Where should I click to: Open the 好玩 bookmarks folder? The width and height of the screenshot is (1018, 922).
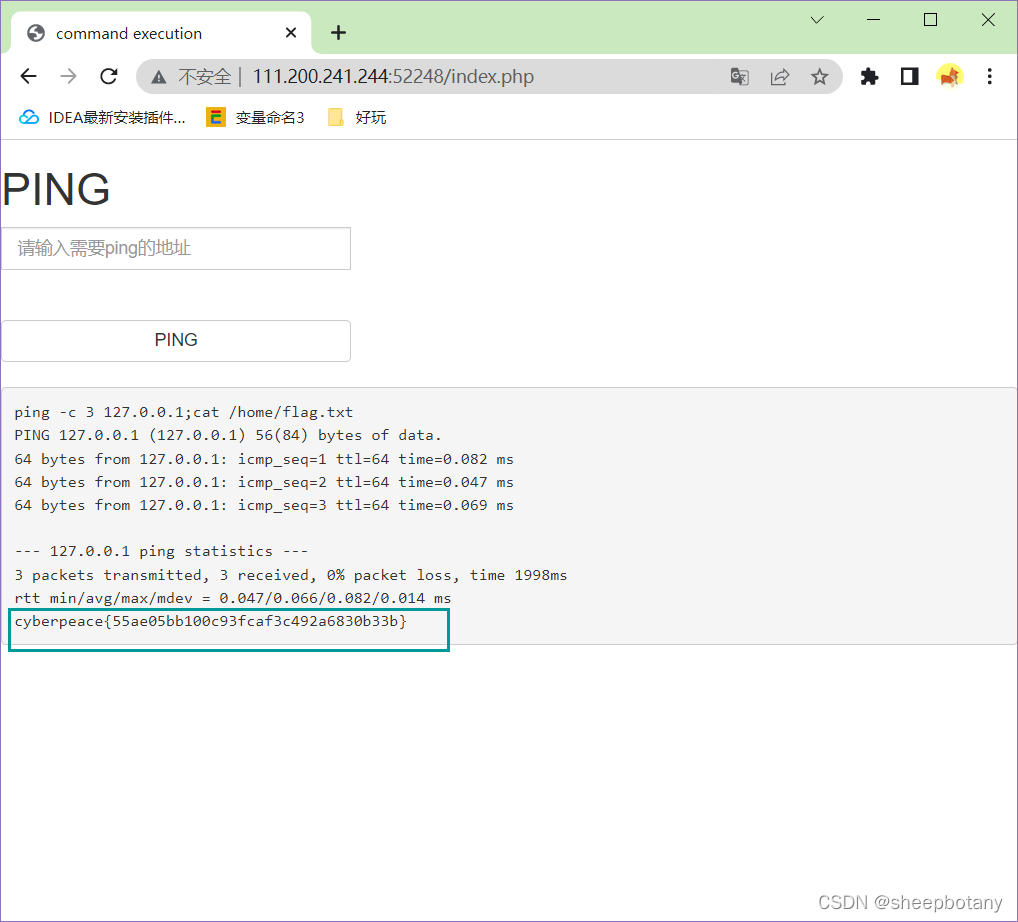[357, 118]
